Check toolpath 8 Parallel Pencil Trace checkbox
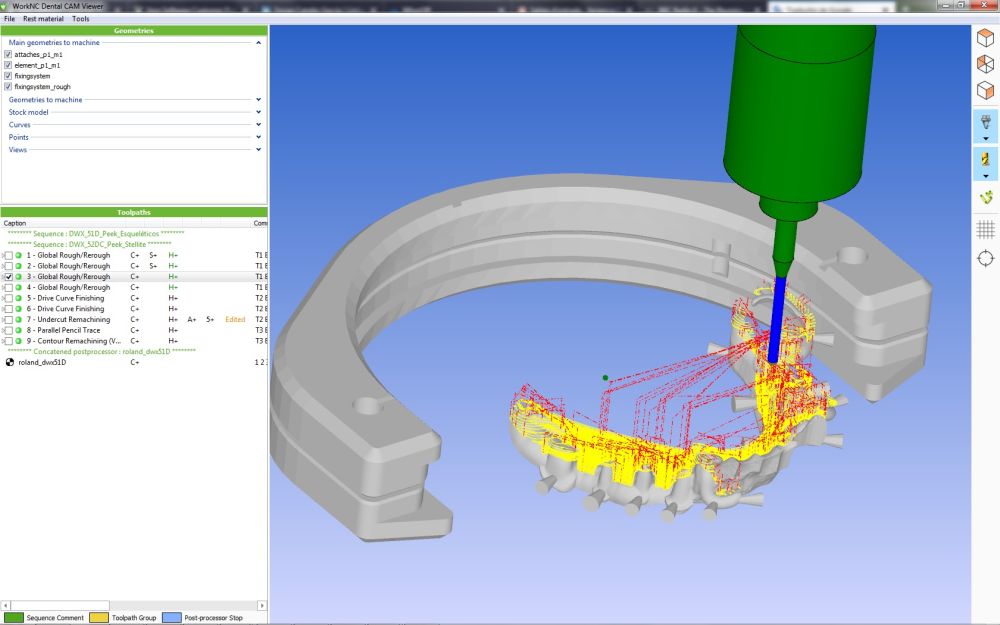The image size is (1000, 625). click(9, 330)
